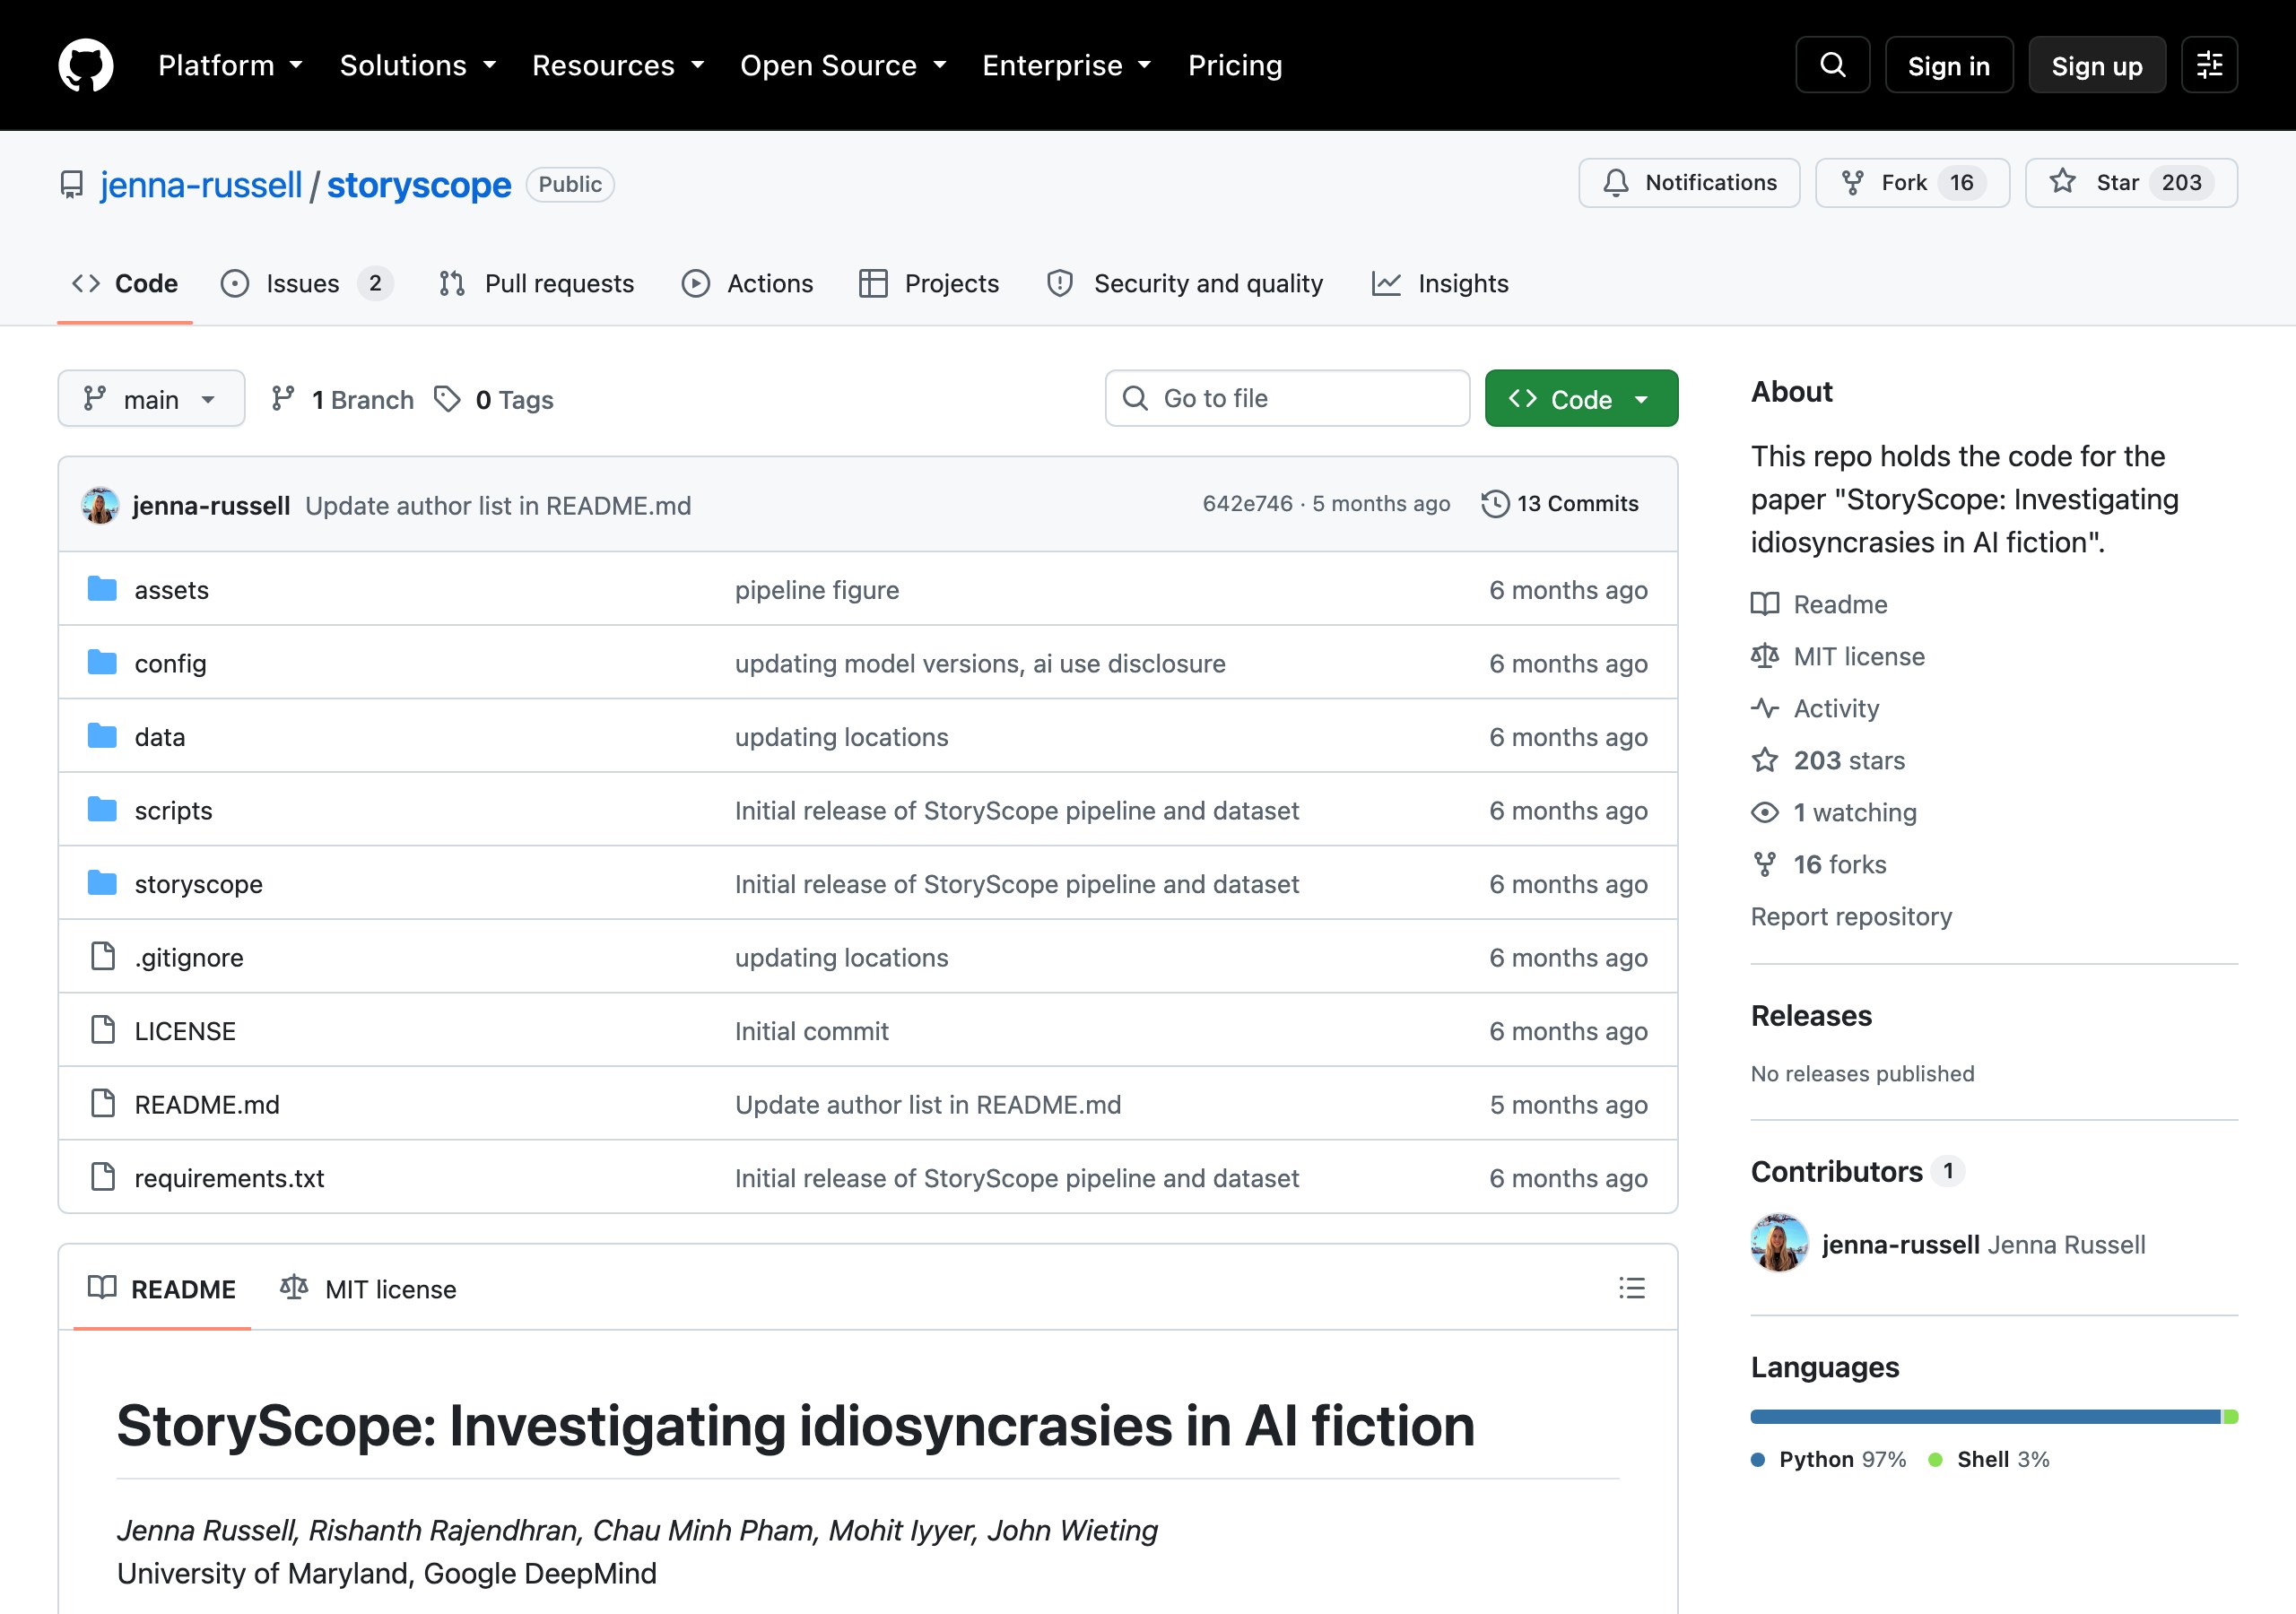
Task: Open the config folder icon
Action: click(102, 663)
